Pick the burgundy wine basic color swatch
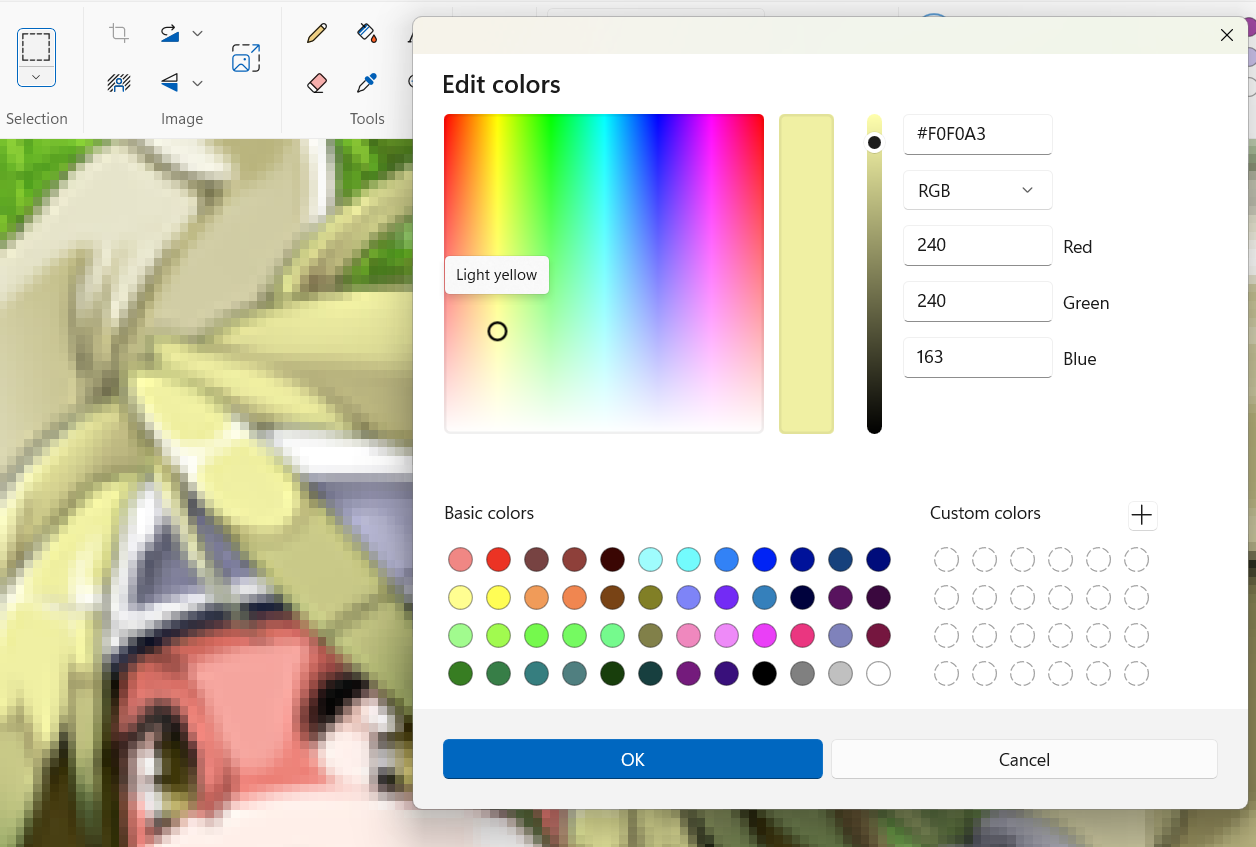Screen dimensions: 1256x847 click(x=878, y=636)
